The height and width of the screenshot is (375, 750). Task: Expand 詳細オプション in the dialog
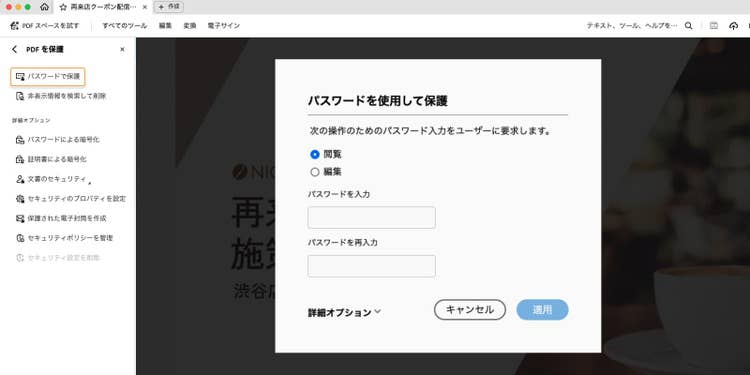pos(344,312)
